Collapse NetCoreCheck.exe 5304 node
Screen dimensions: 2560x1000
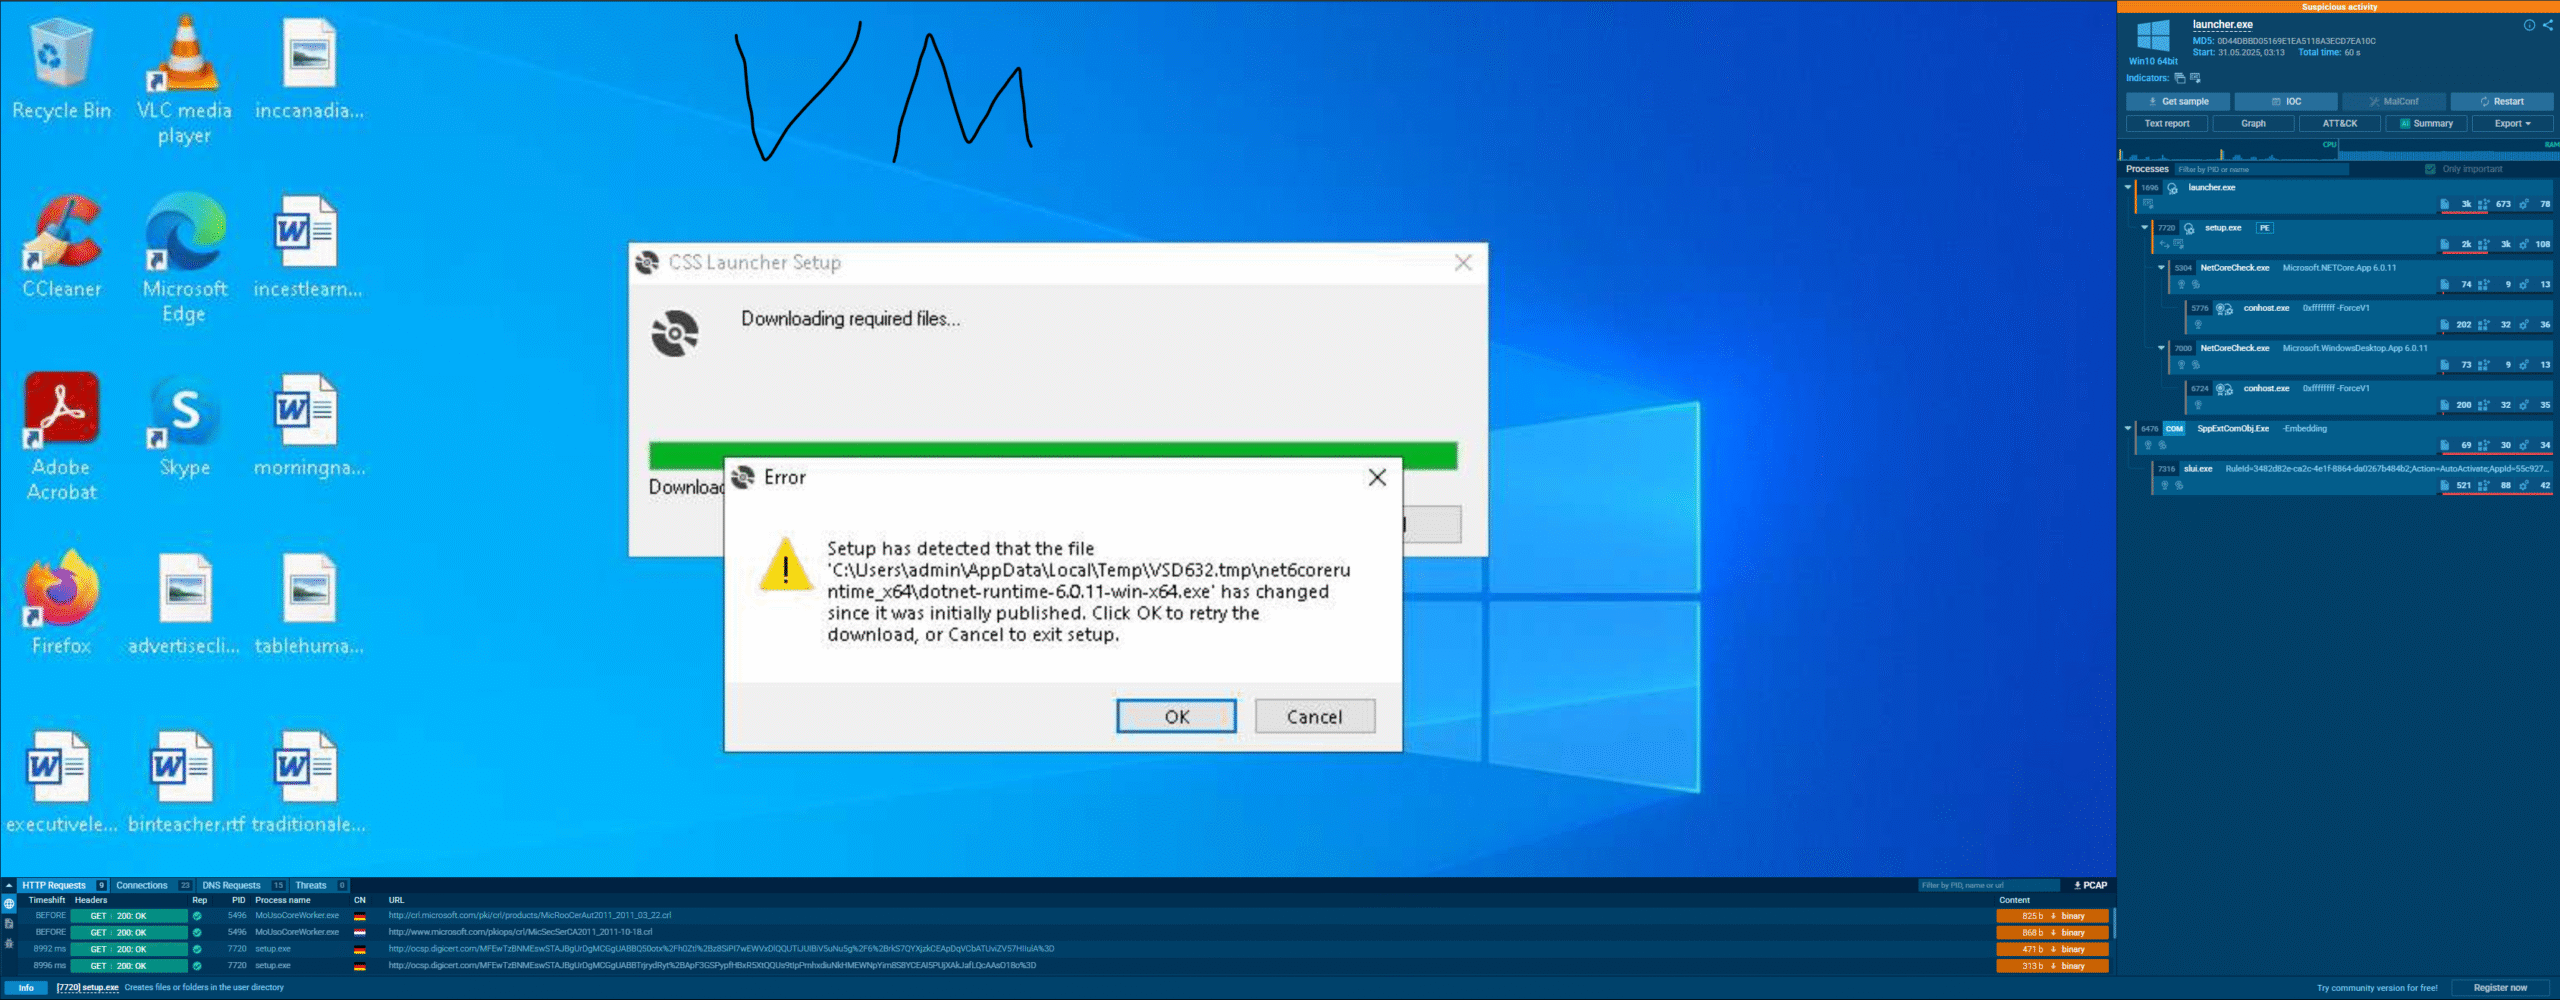click(2161, 268)
